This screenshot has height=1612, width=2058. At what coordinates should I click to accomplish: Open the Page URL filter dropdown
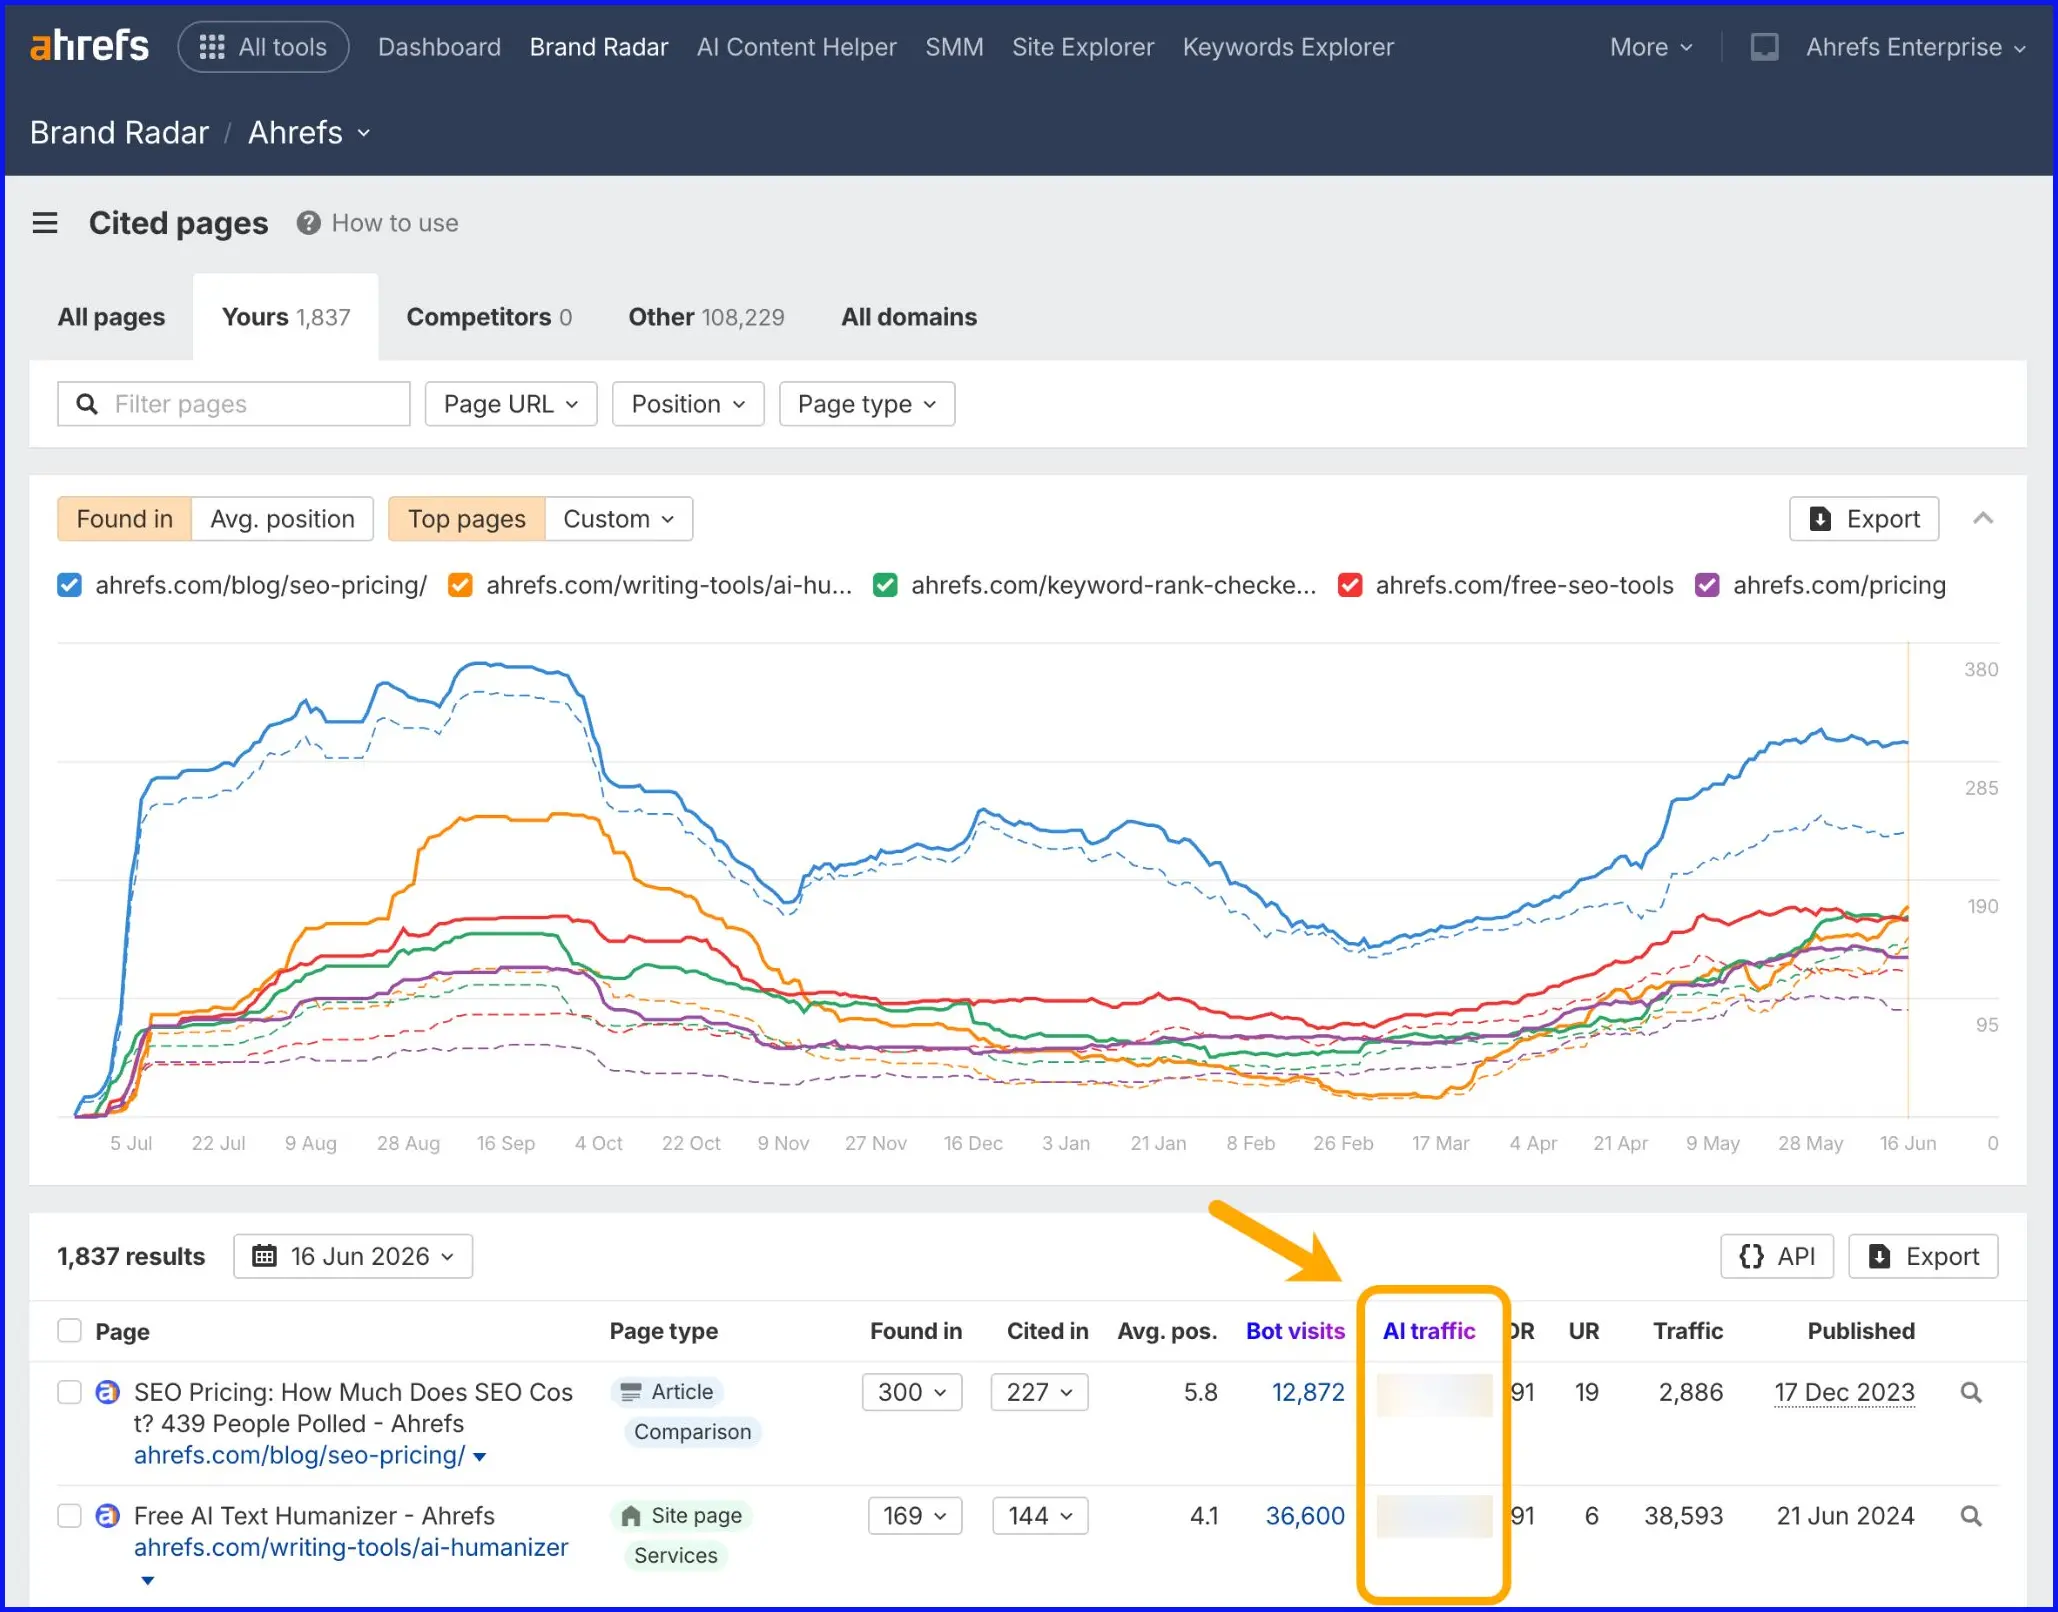(x=511, y=404)
